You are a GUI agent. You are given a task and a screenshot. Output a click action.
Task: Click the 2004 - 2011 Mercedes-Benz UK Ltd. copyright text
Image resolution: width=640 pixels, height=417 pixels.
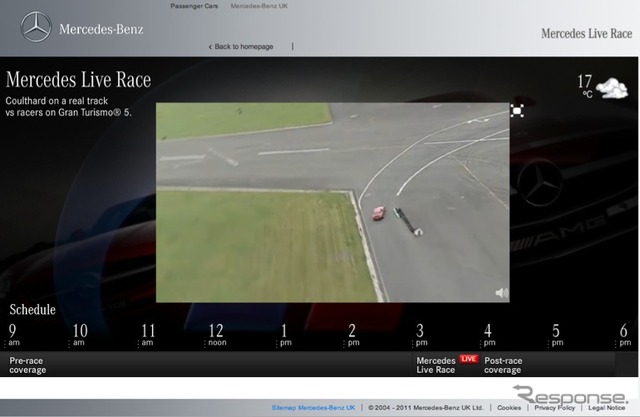coord(426,408)
